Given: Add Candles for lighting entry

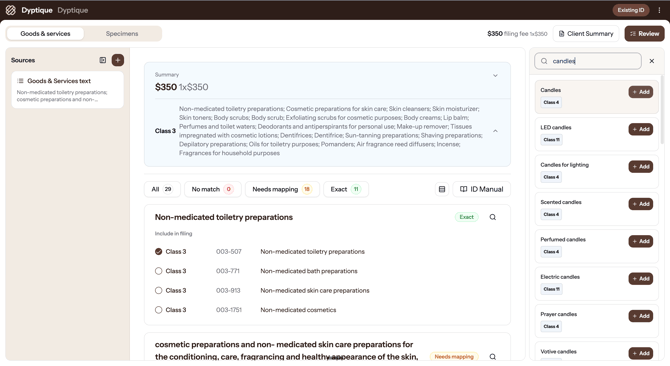Looking at the screenshot, I should point(641,167).
